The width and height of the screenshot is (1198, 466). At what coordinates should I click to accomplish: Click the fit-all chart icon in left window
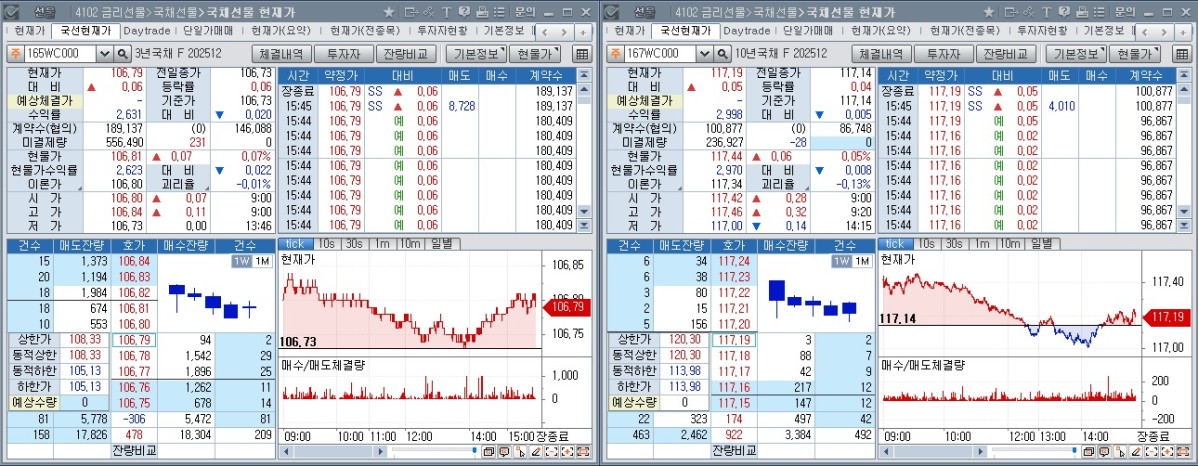coord(583,451)
